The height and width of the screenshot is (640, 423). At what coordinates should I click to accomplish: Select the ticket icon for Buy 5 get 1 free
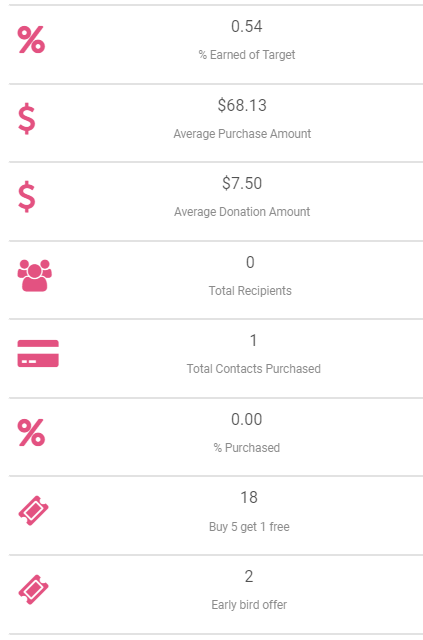[x=33, y=511]
